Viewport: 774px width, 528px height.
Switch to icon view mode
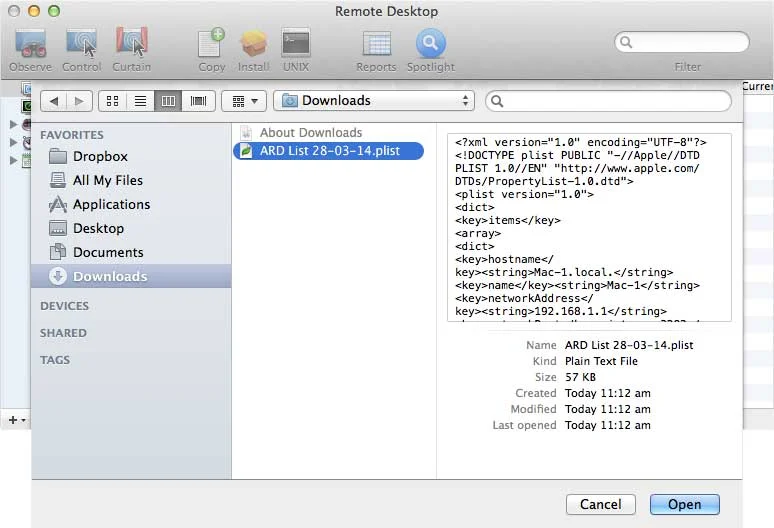coord(112,101)
